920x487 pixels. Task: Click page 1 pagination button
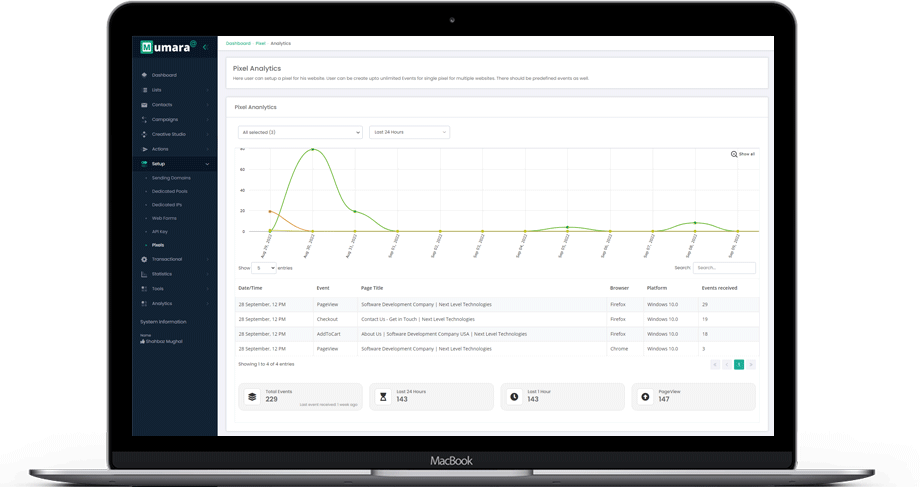tap(739, 365)
